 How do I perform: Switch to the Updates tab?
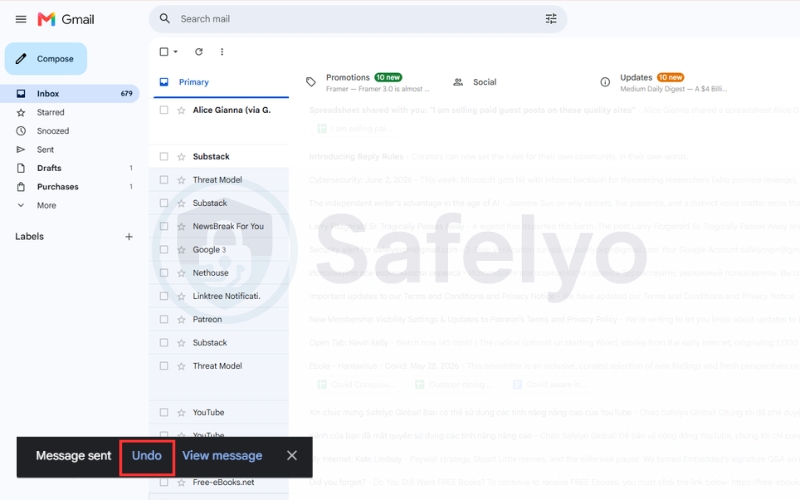point(662,82)
